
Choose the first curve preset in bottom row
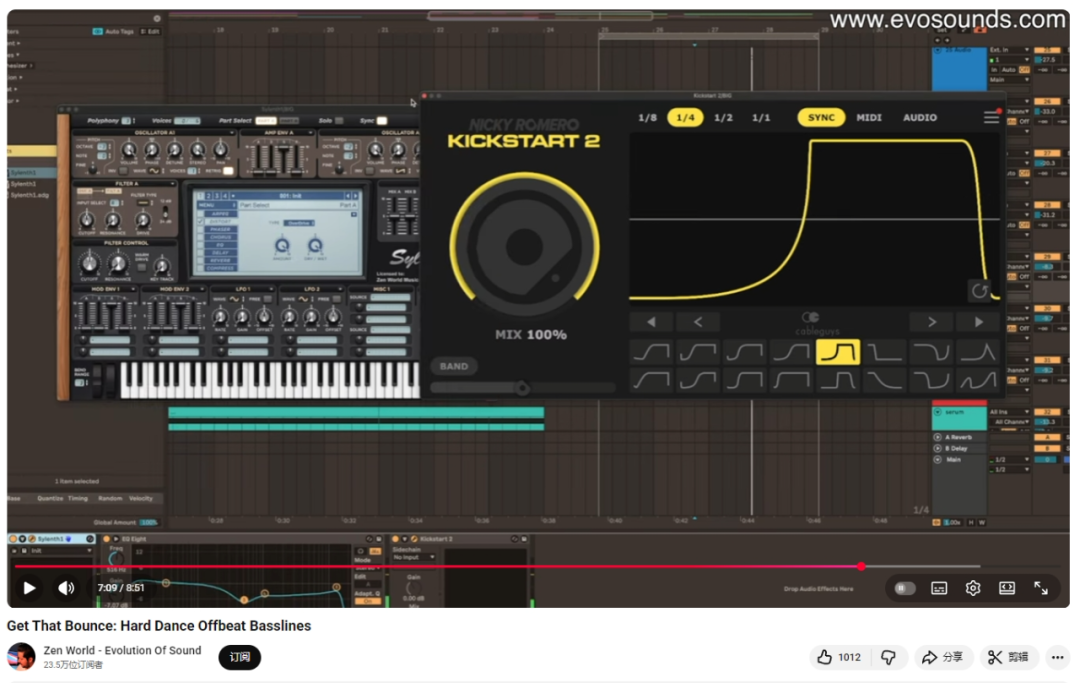tap(651, 379)
